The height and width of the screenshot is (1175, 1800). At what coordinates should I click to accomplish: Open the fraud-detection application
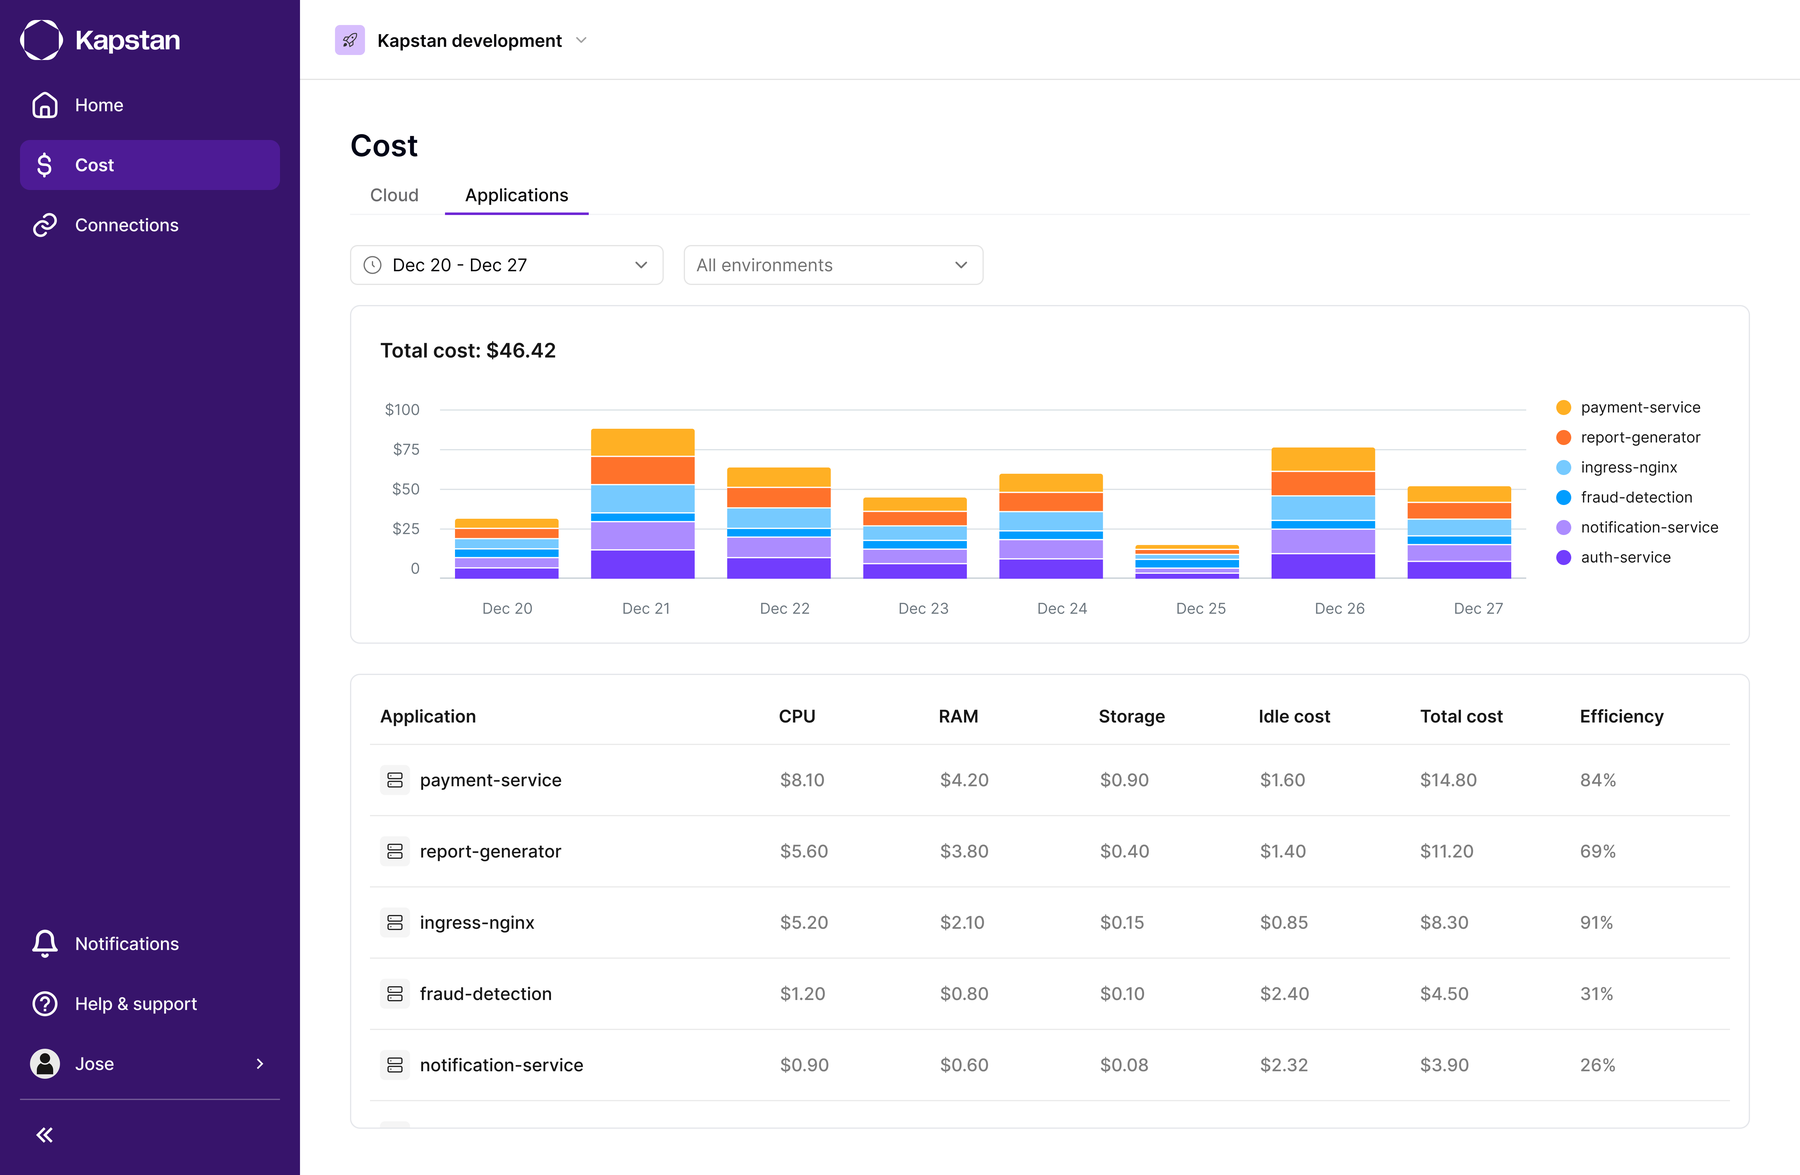click(x=486, y=994)
